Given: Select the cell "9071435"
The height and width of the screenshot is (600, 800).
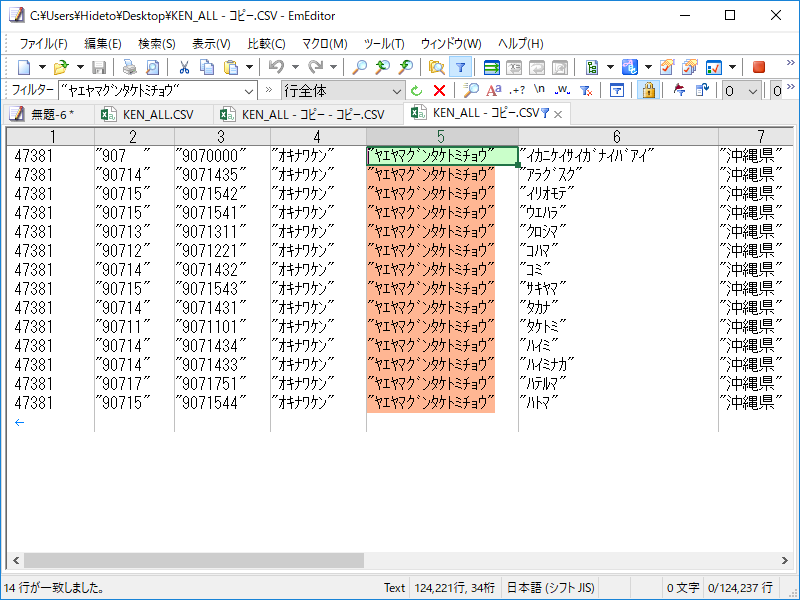Looking at the screenshot, I should click(x=210, y=174).
